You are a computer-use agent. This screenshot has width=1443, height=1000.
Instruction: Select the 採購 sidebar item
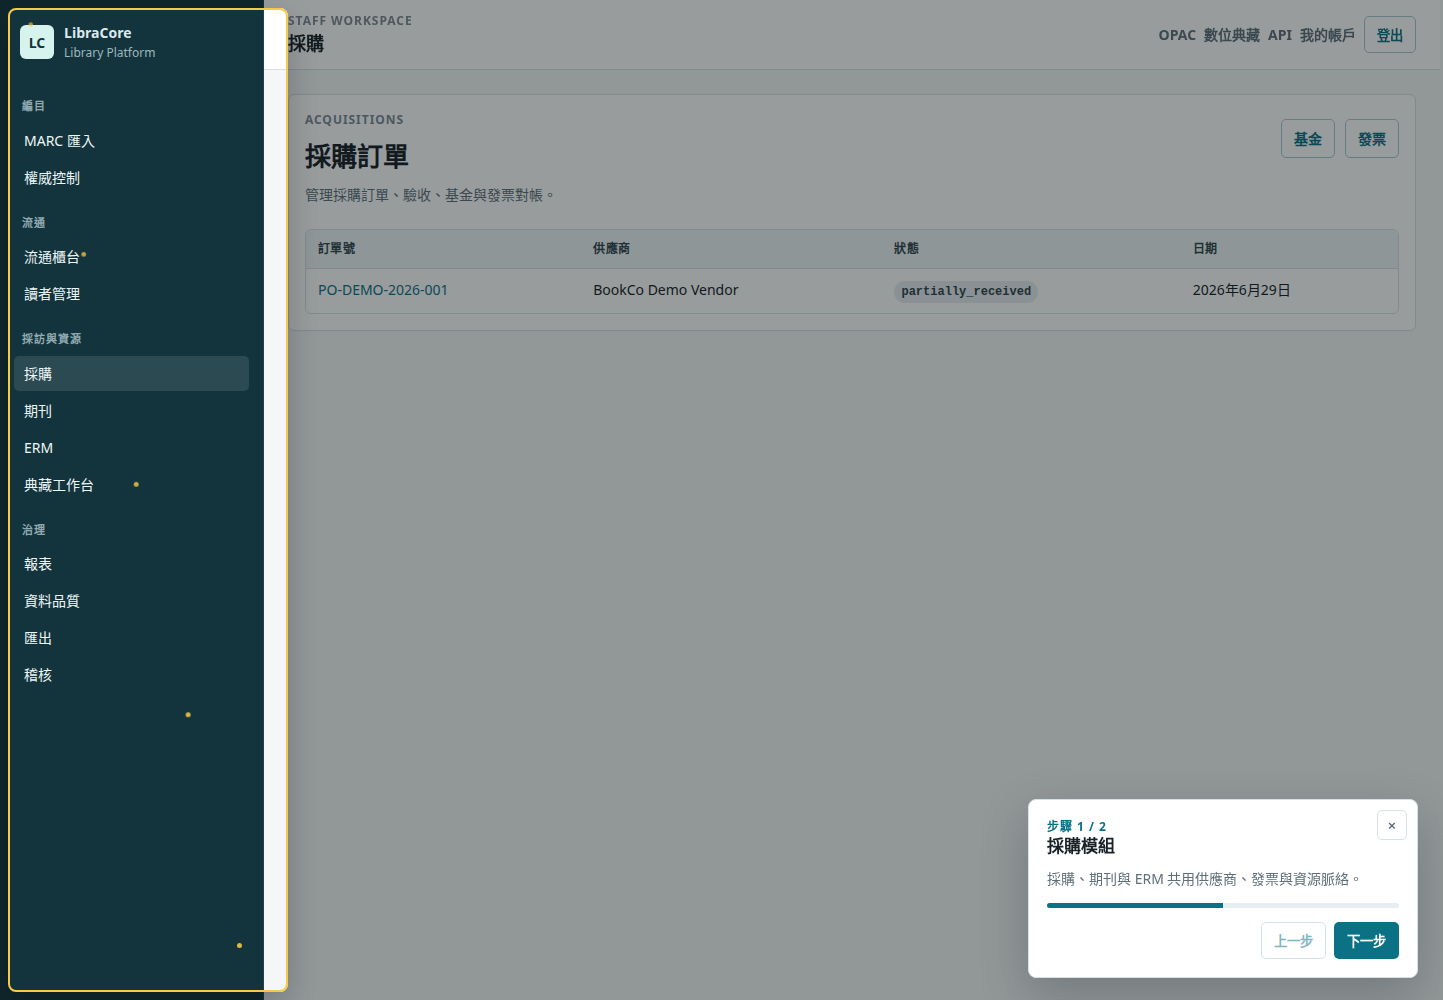coord(131,374)
